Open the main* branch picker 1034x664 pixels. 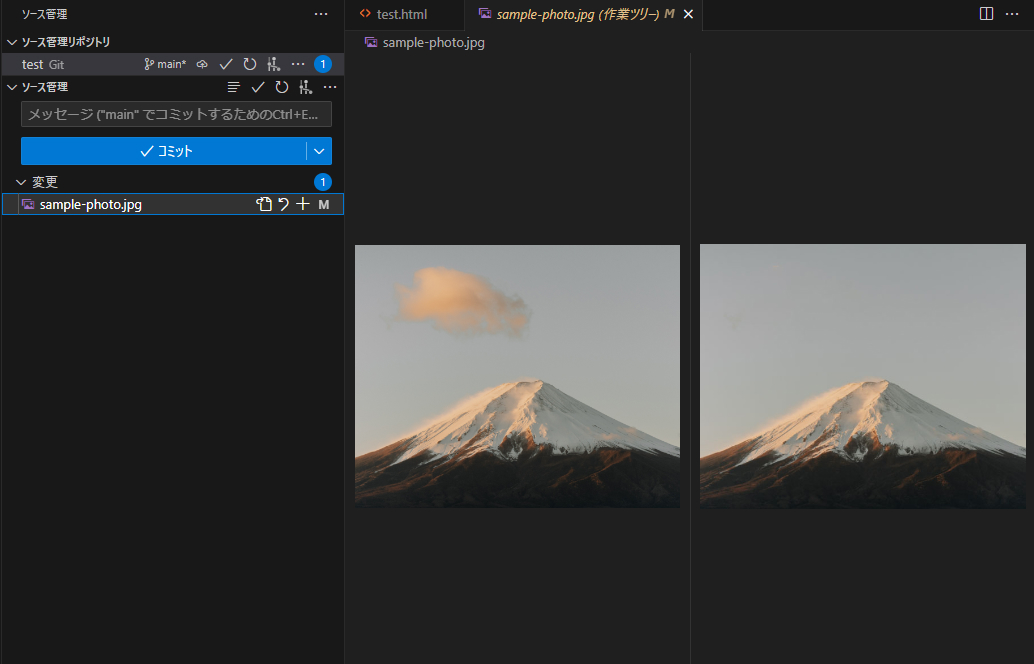click(x=165, y=64)
